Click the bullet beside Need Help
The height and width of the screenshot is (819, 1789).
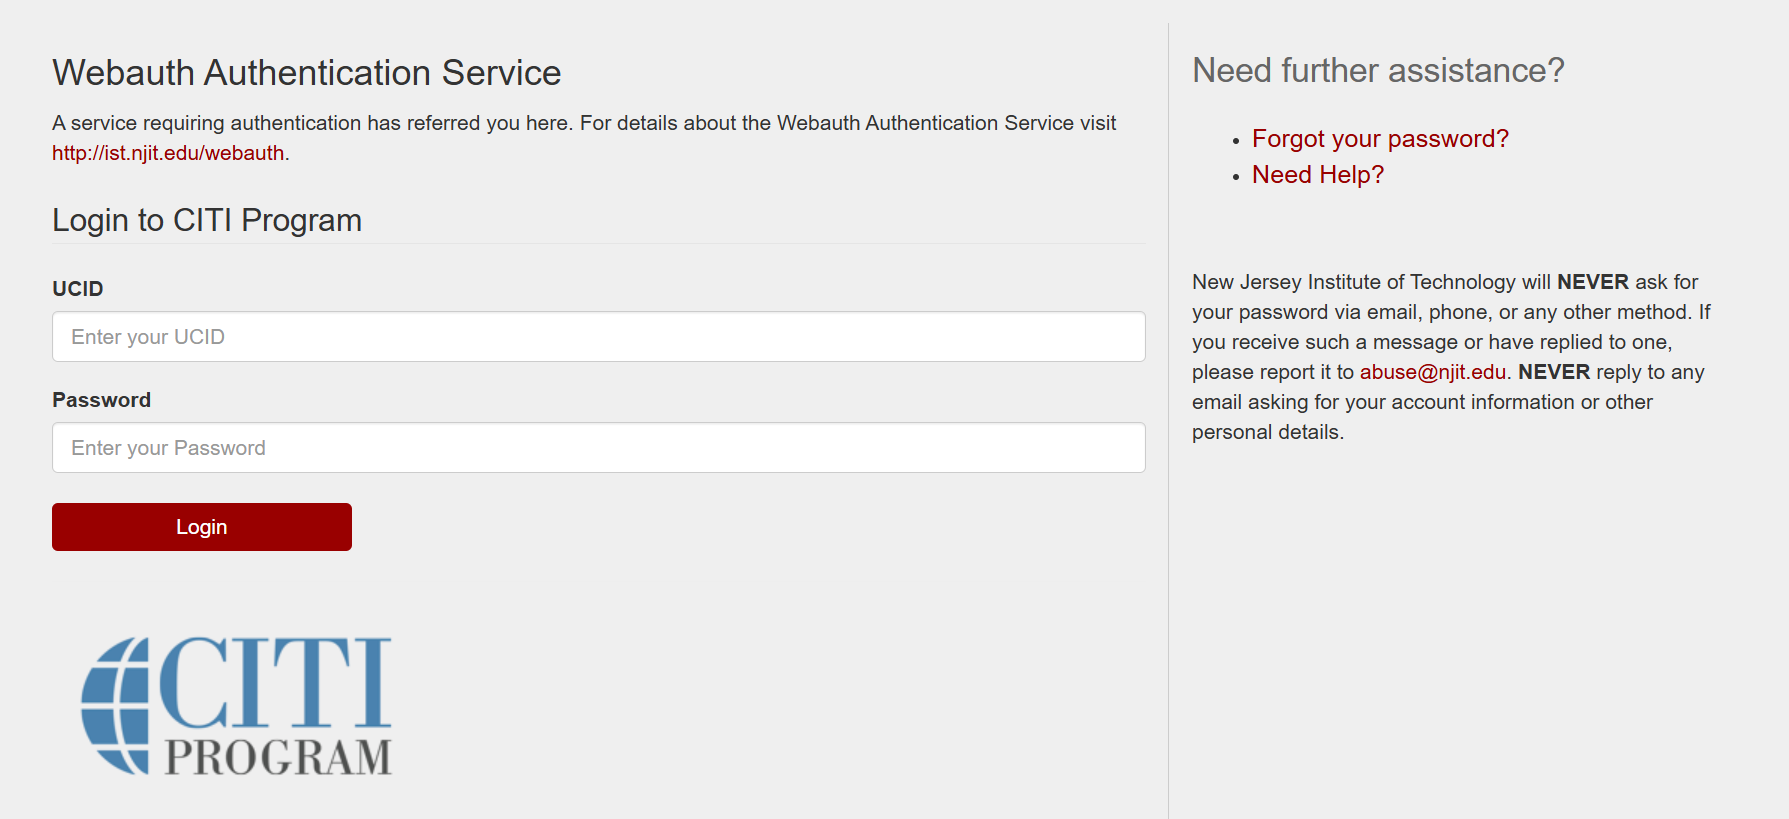coord(1236,178)
